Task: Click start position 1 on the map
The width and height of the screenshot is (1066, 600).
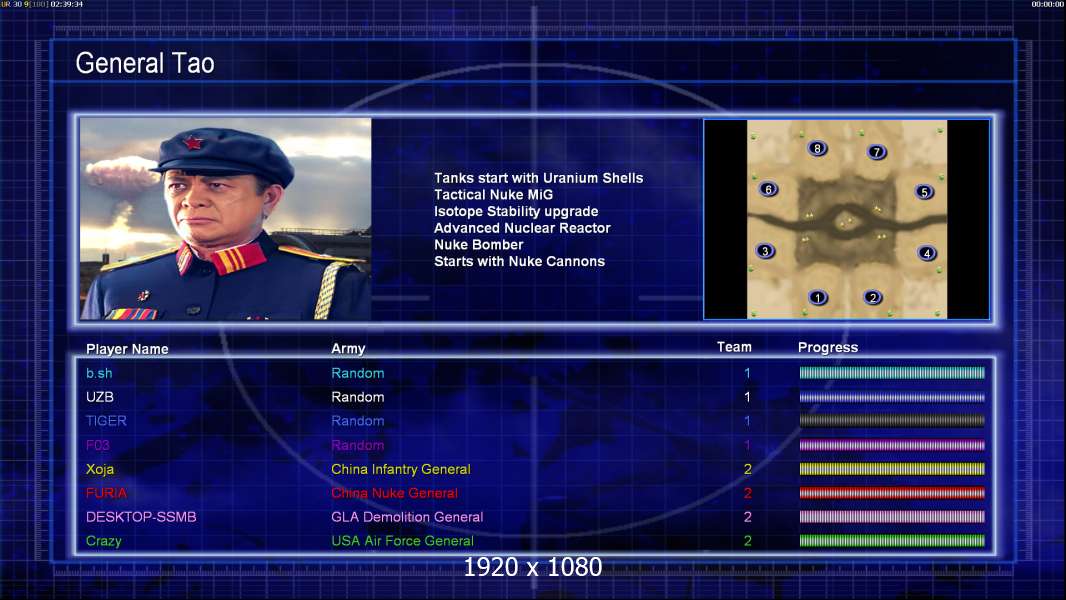Action: coord(818,297)
